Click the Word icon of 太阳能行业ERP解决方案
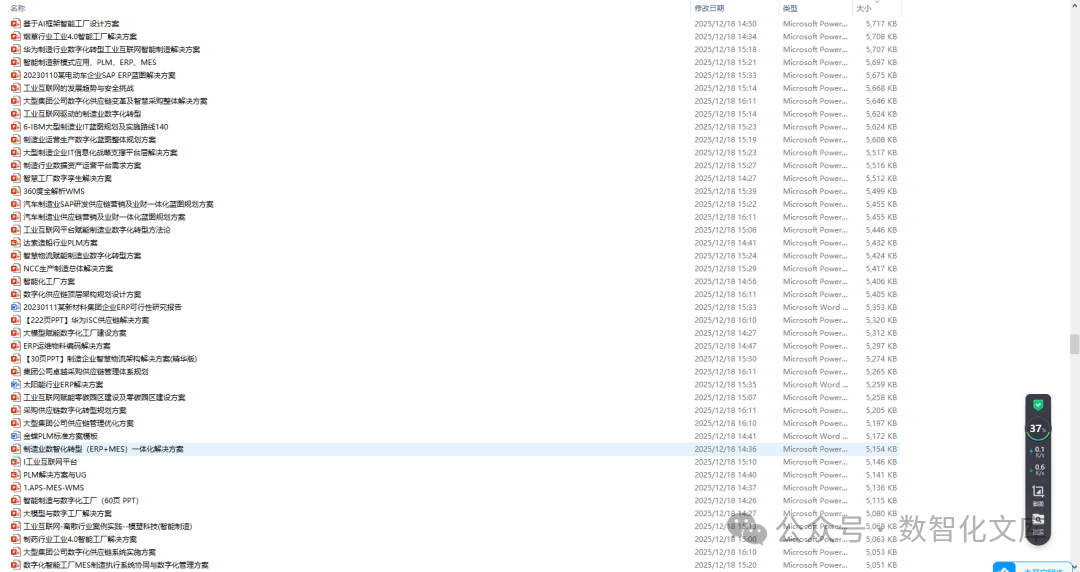Image resolution: width=1080 pixels, height=572 pixels. 16,385
